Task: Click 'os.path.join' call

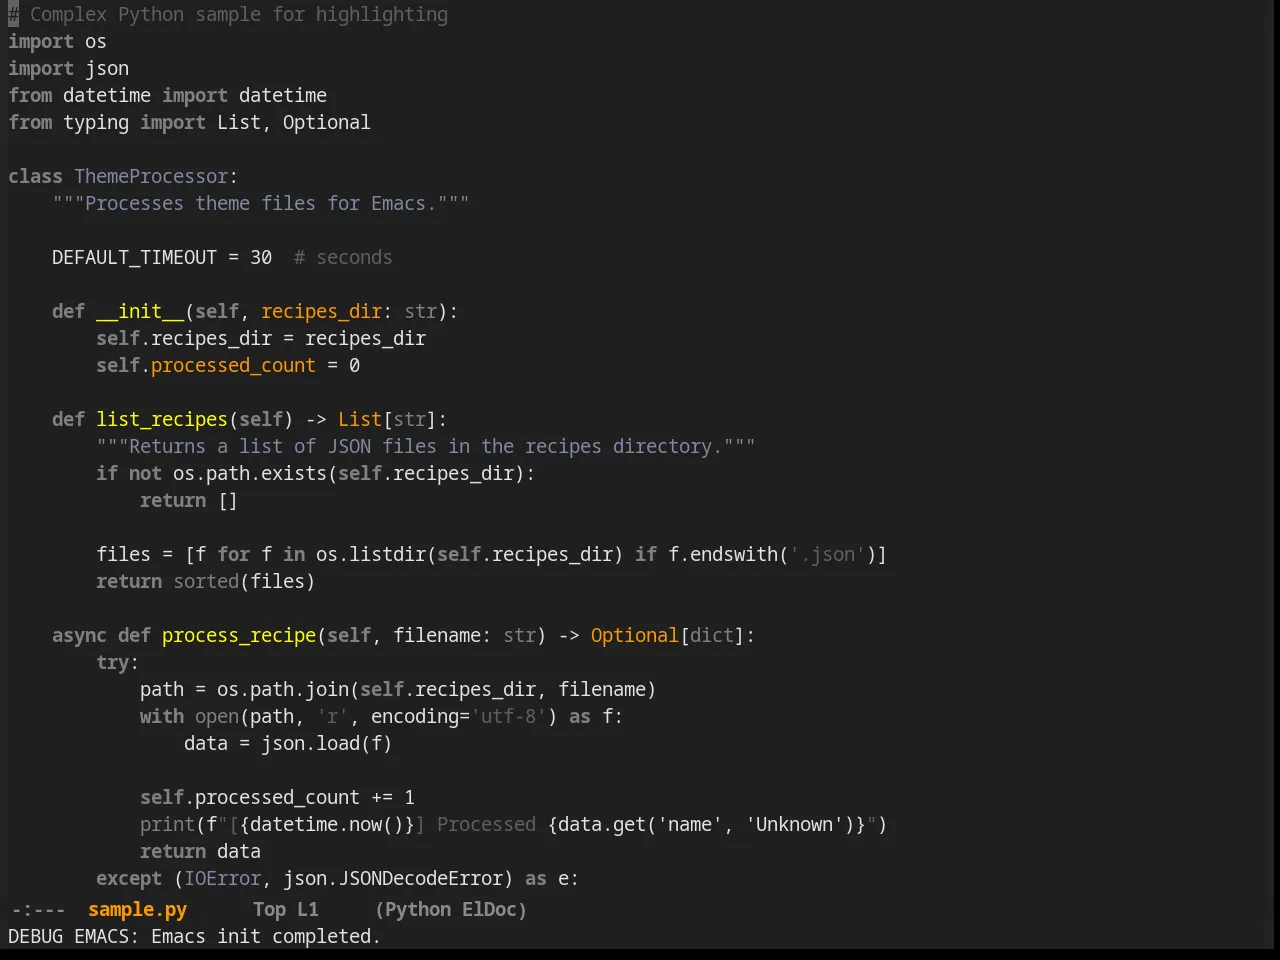Action: coord(283,689)
